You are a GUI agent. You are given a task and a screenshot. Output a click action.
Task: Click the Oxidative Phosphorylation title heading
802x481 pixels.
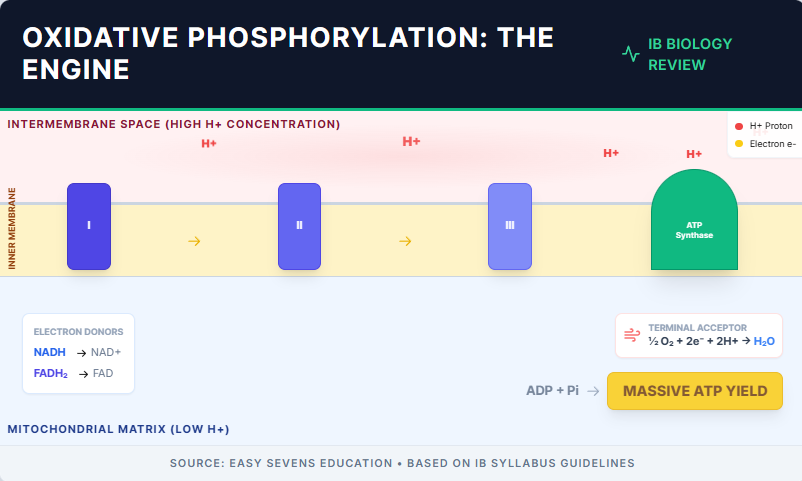[288, 53]
